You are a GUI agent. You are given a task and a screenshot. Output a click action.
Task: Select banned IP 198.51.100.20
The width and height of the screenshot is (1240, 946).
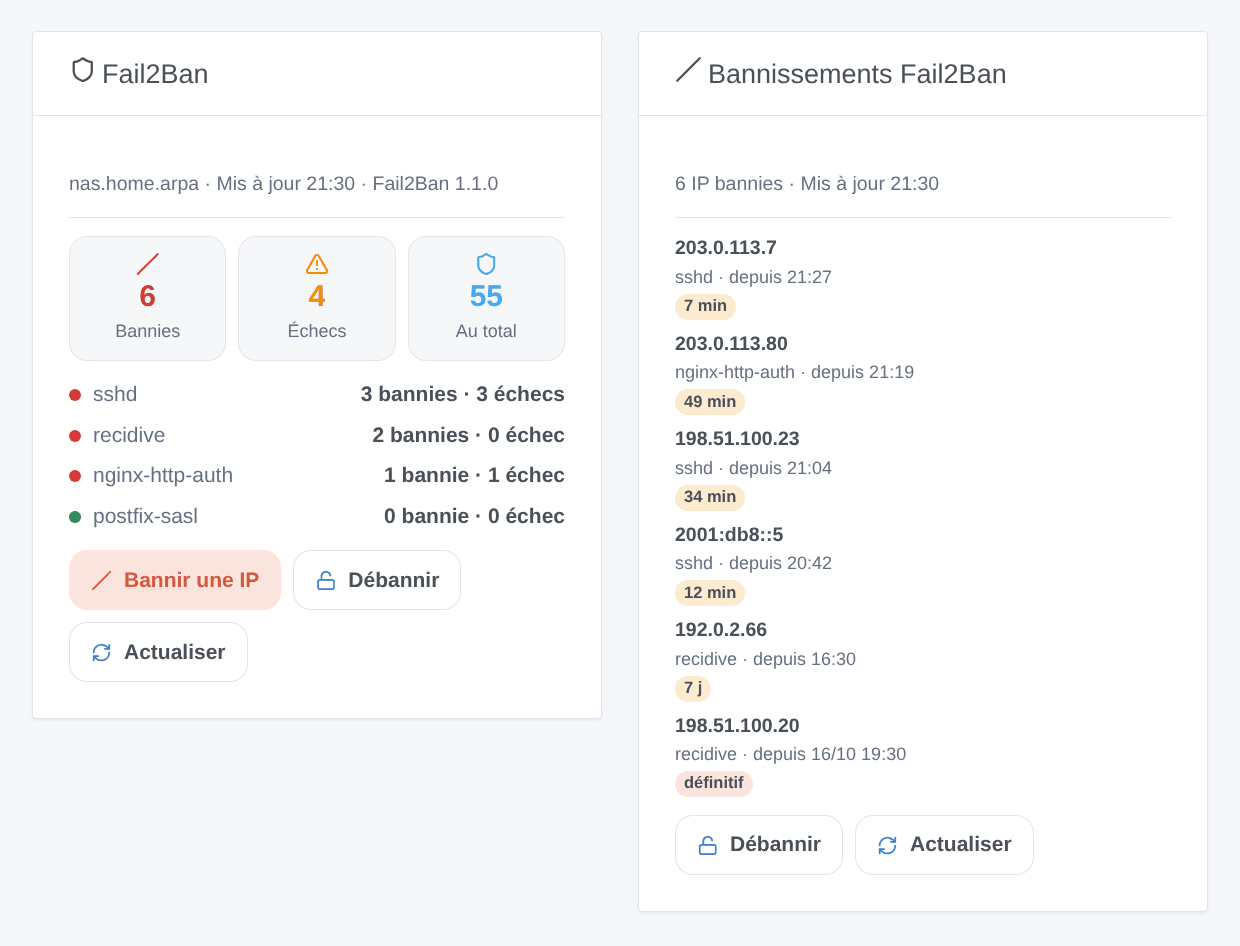pyautogui.click(x=737, y=726)
